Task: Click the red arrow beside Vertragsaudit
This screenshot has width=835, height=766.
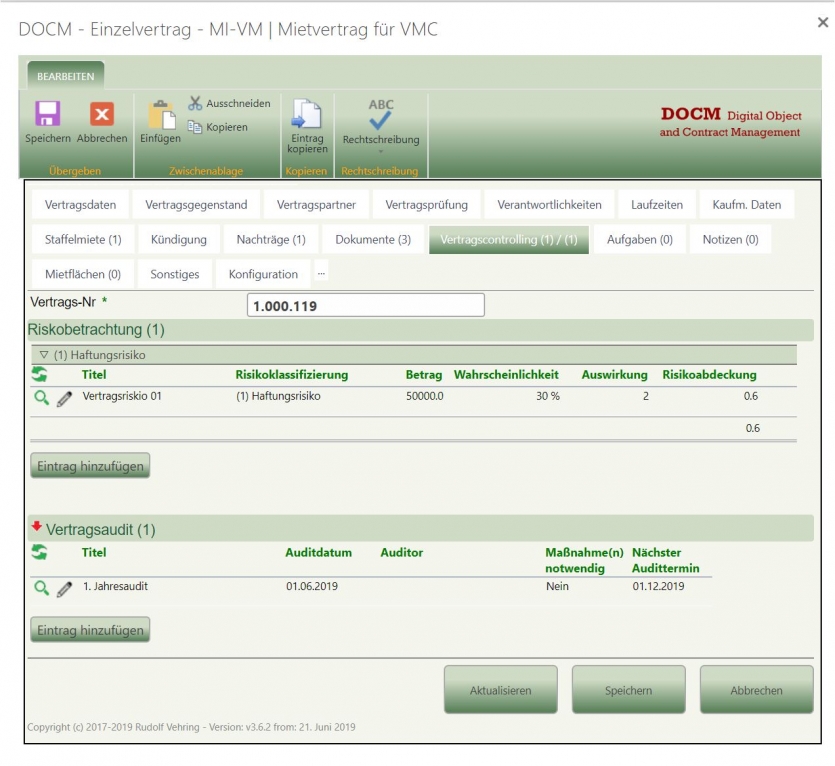Action: tap(36, 526)
